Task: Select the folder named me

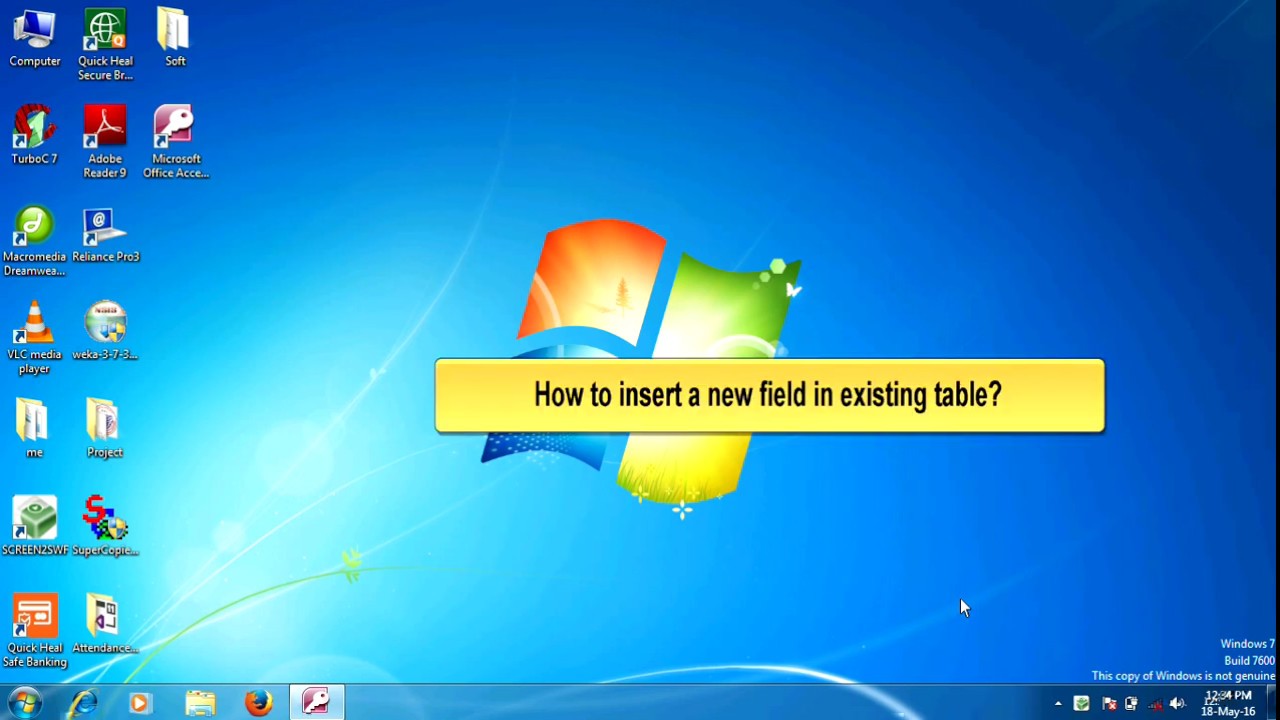Action: [34, 429]
